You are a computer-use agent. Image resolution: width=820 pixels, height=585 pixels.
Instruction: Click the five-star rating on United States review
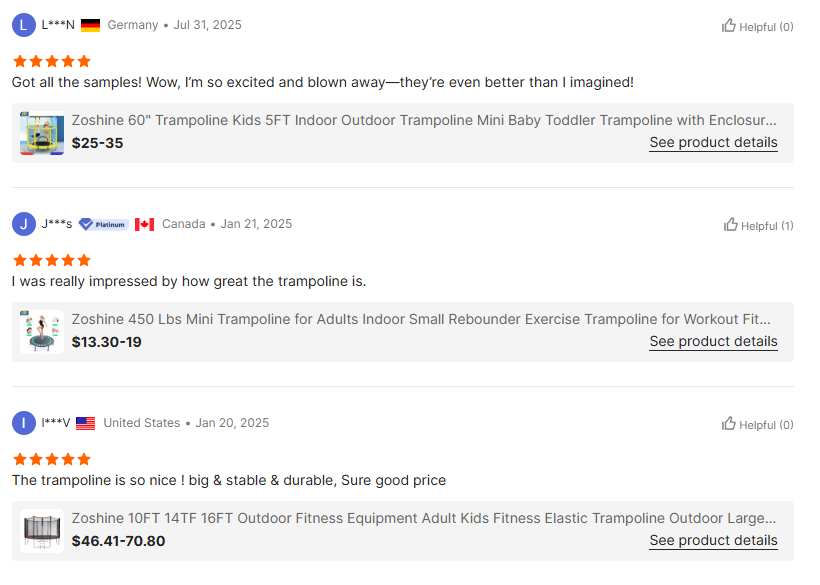point(51,459)
